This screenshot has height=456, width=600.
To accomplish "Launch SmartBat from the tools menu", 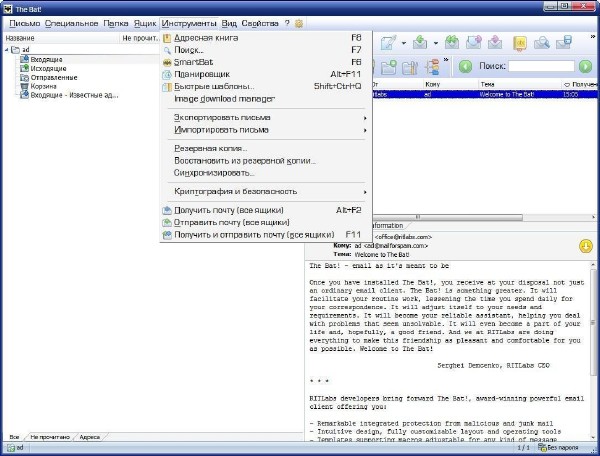I will 194,62.
